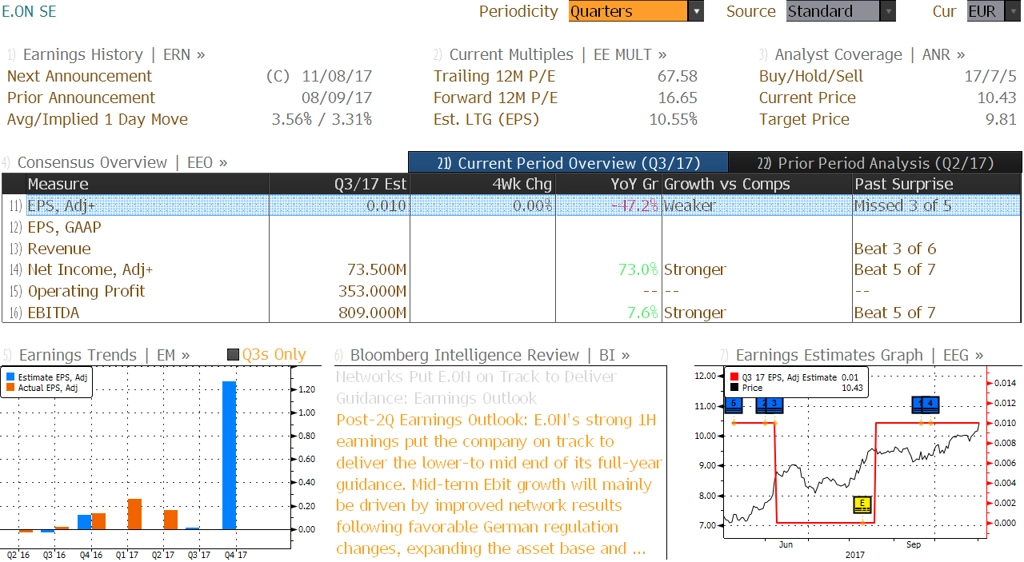The width and height of the screenshot is (1024, 562).
Task: Click the Next Announcement date 11/08/17
Action: point(337,76)
